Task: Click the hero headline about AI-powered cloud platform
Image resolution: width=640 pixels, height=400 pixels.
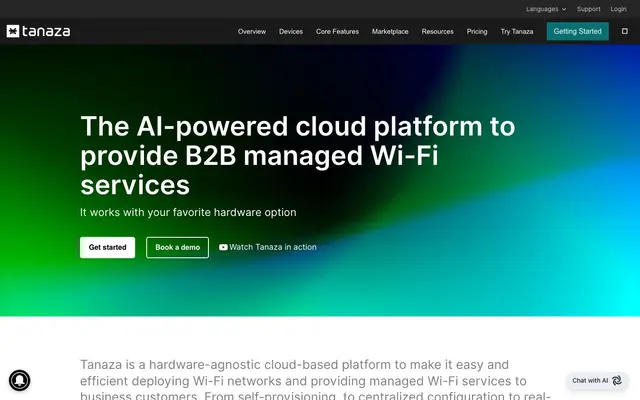Action: pyautogui.click(x=298, y=156)
